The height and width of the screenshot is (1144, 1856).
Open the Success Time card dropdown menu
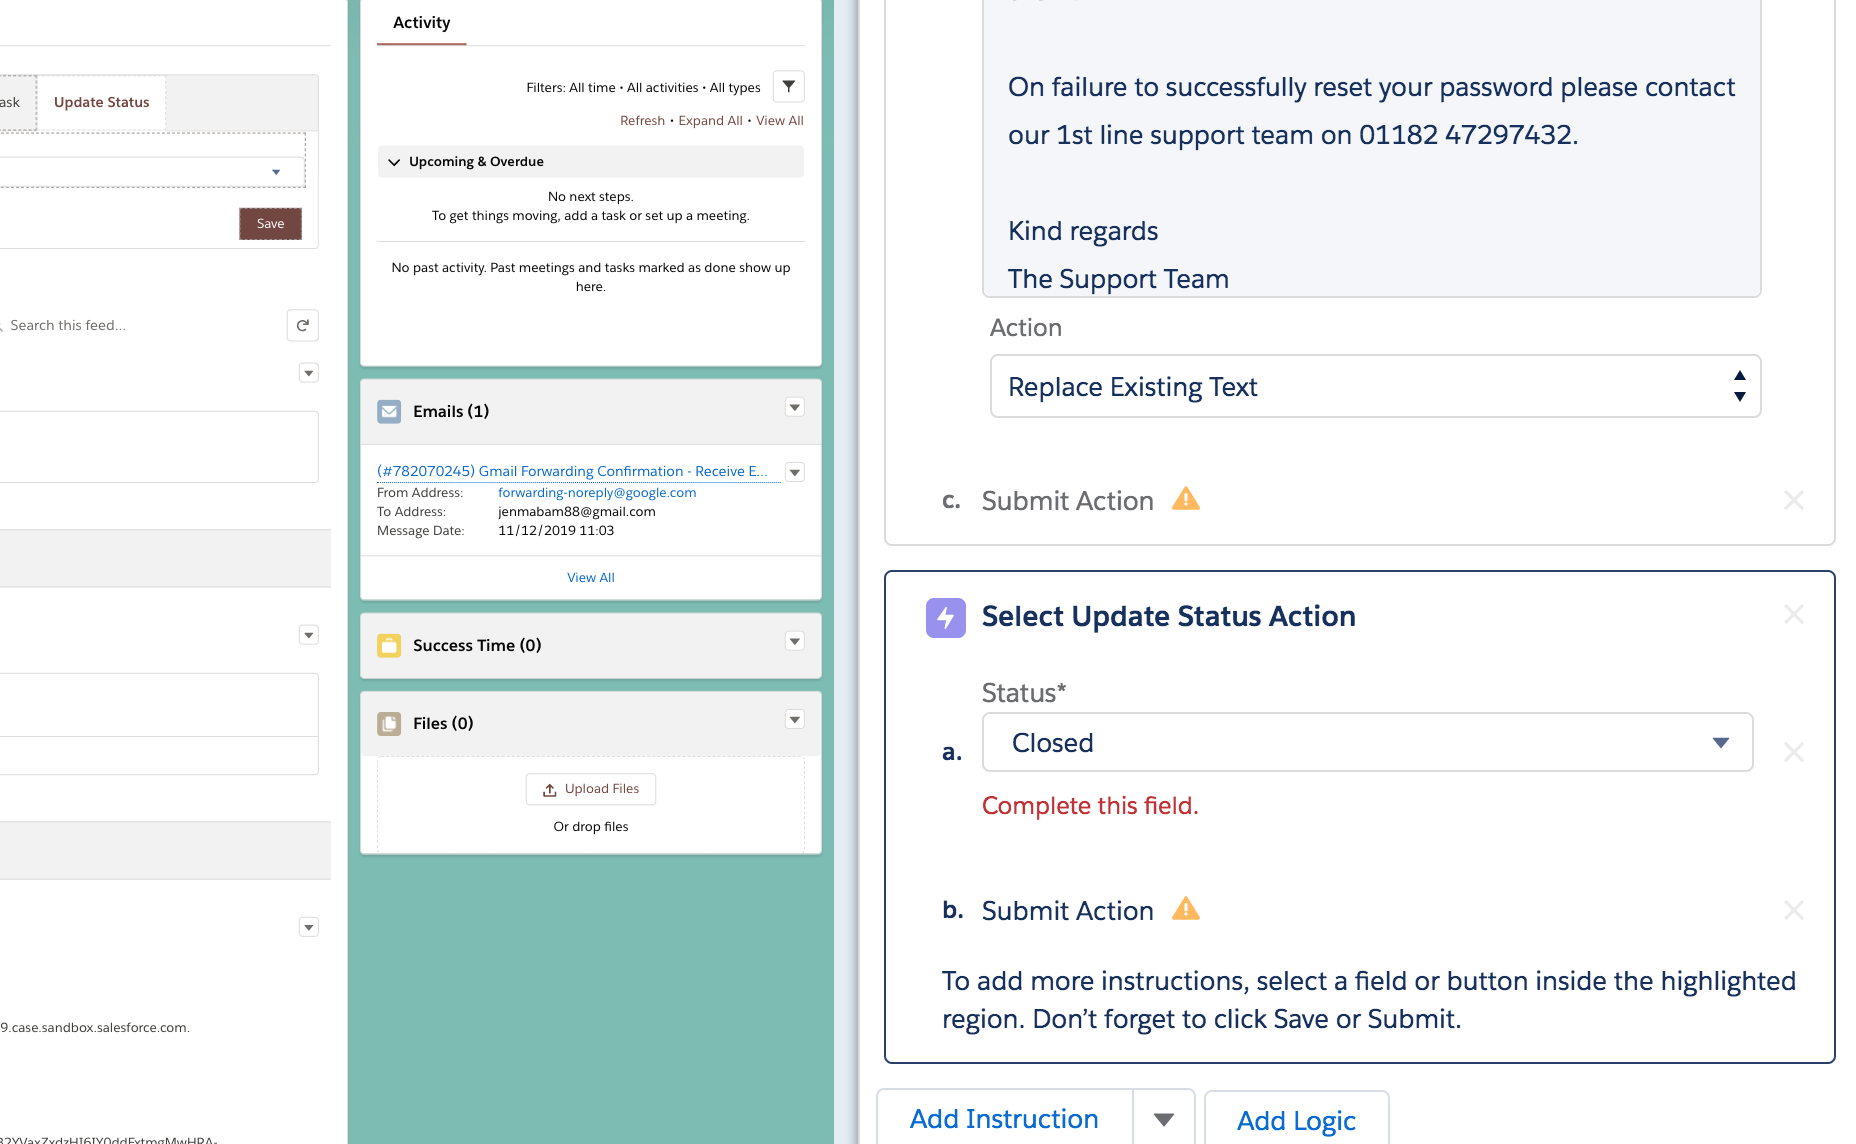click(795, 641)
